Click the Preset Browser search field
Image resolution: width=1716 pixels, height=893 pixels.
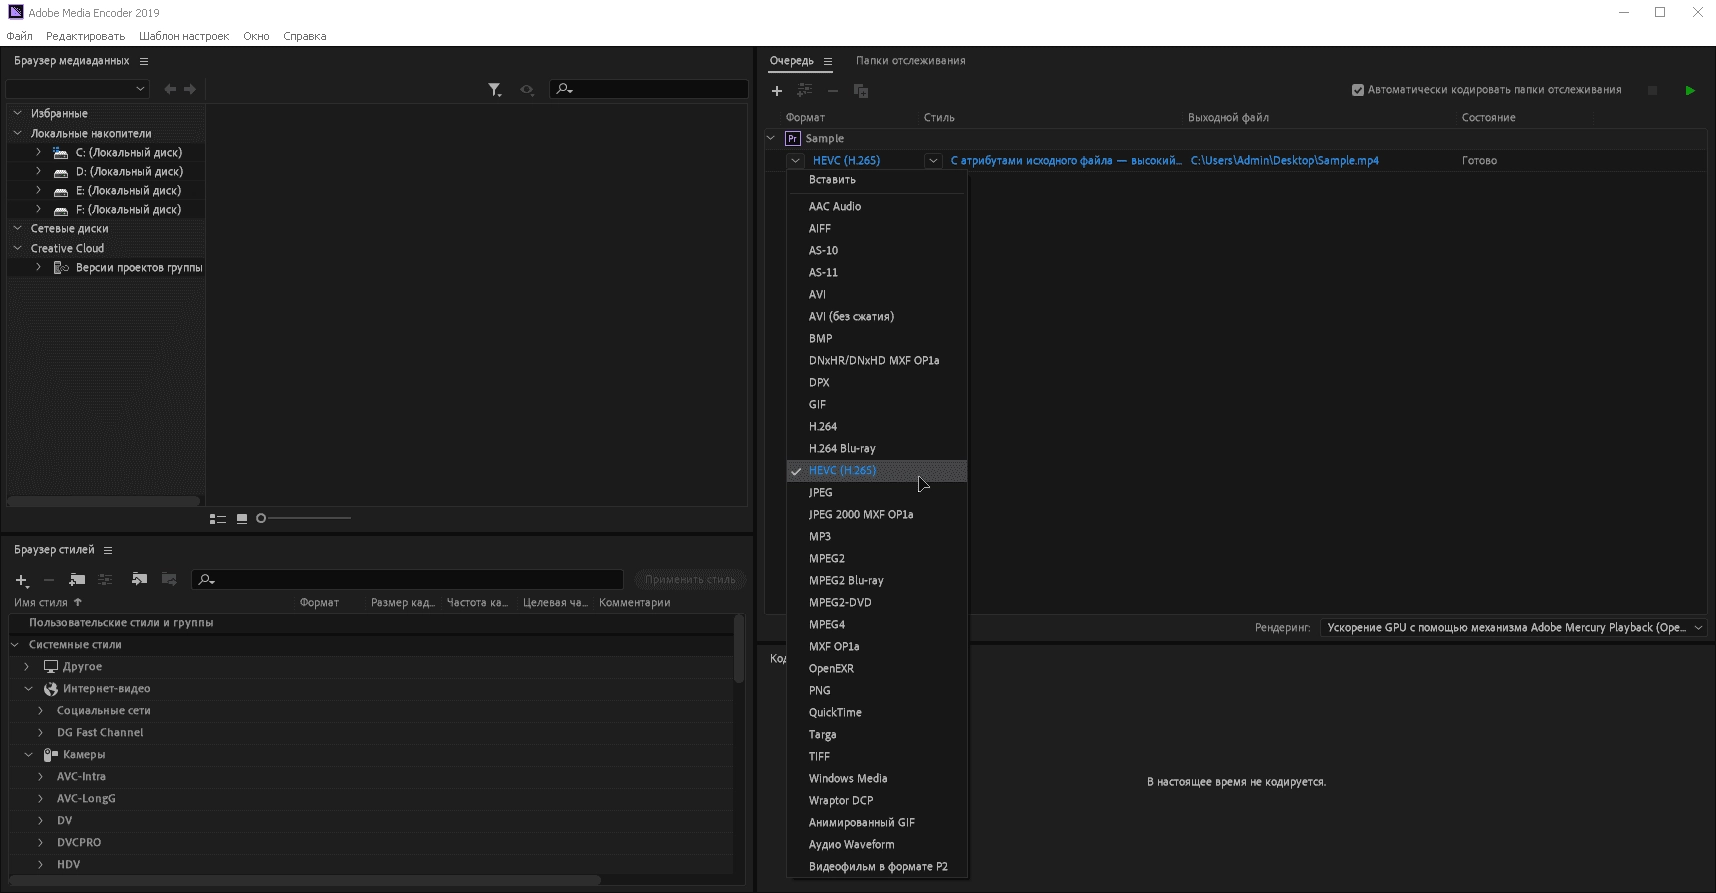(407, 580)
